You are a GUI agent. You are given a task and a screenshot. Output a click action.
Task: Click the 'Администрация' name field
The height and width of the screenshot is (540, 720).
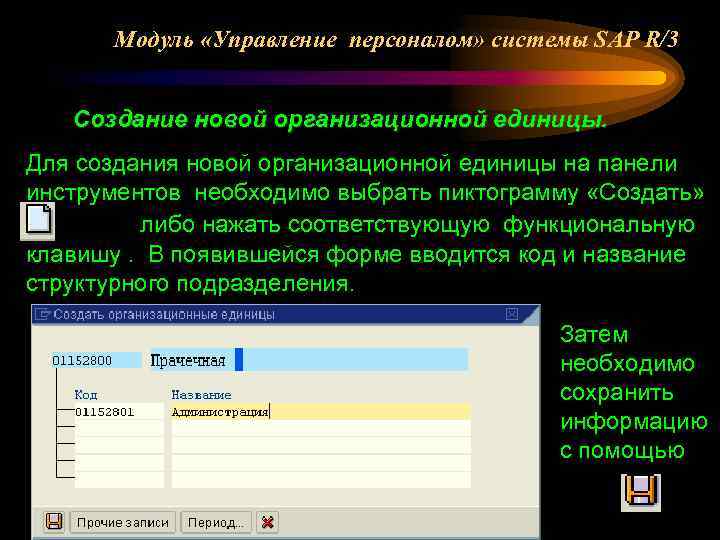click(x=321, y=412)
